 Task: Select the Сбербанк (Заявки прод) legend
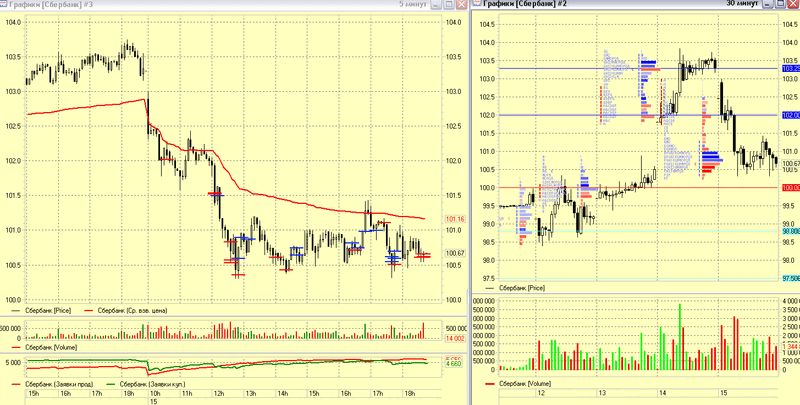pos(55,384)
